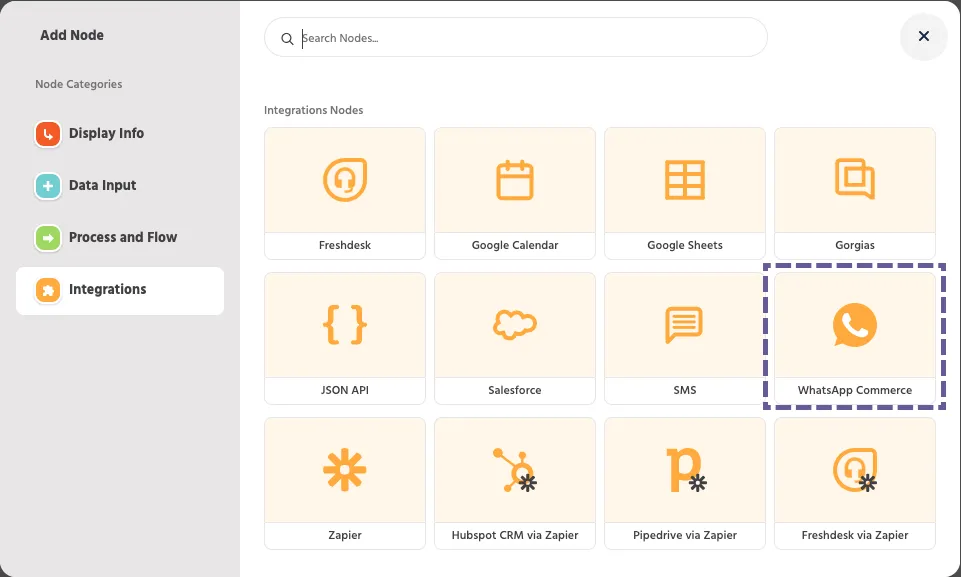Pick the Gorgias node icon
The image size is (961, 577).
click(855, 179)
